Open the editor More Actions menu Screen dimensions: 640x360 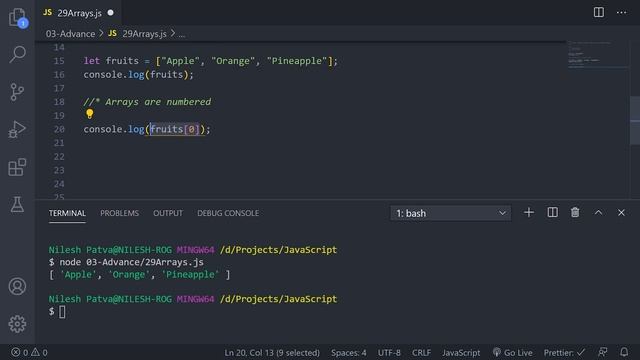click(x=622, y=12)
